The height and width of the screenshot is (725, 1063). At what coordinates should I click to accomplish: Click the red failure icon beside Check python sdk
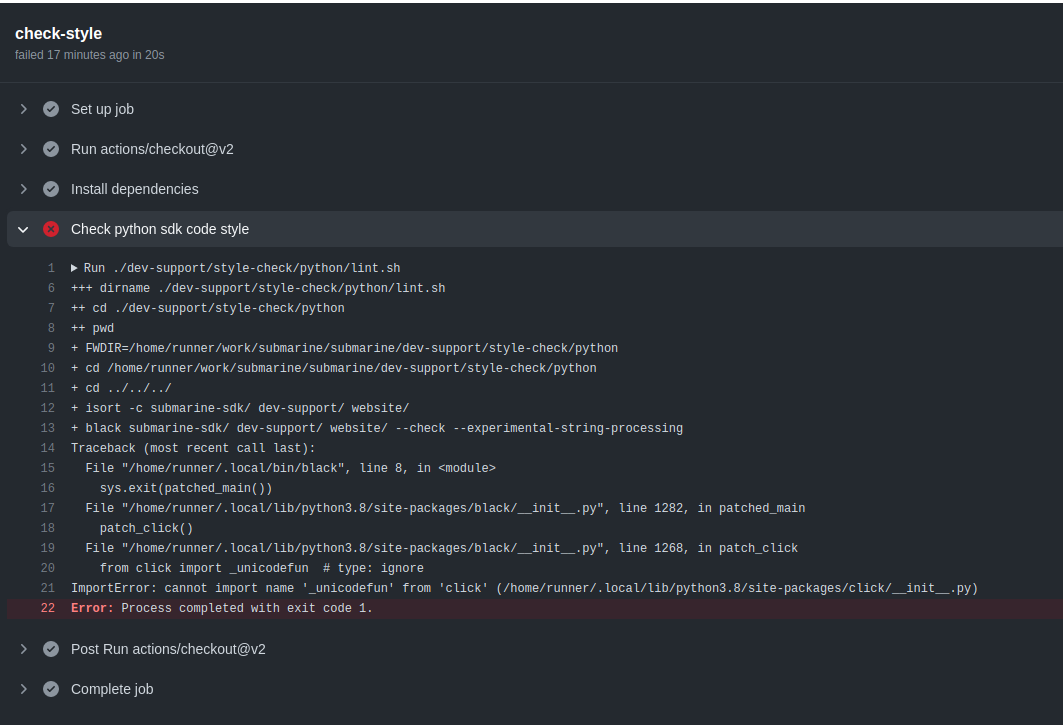(51, 229)
